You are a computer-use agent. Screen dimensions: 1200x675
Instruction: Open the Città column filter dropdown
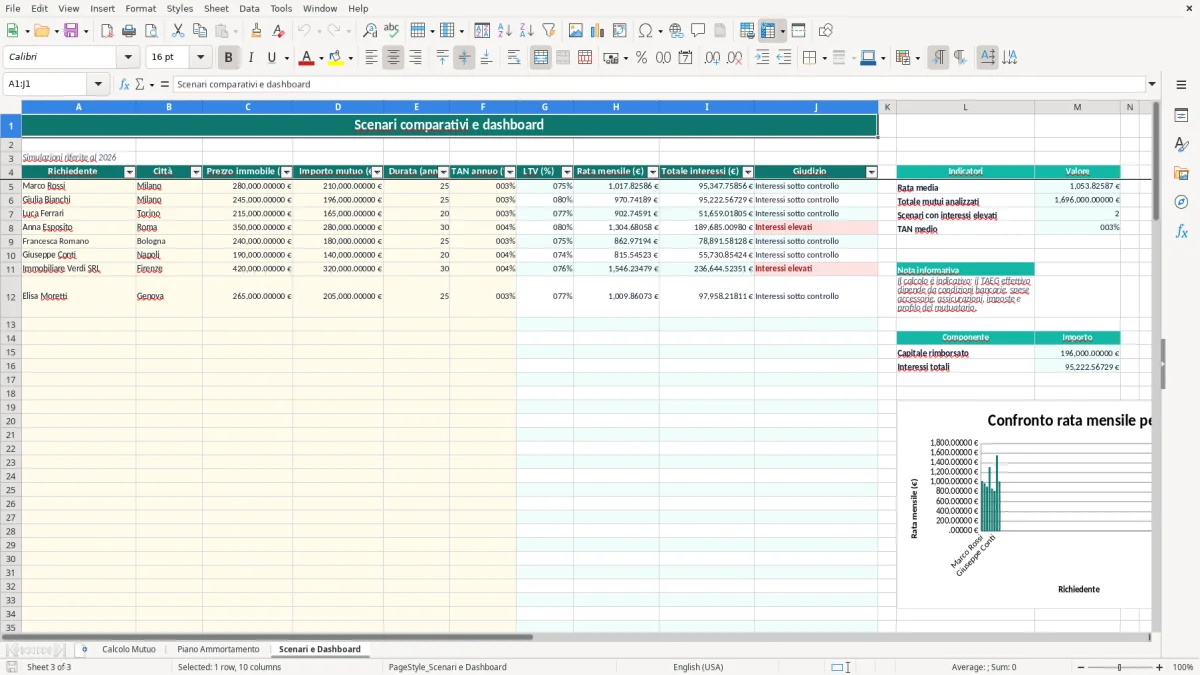pyautogui.click(x=196, y=172)
